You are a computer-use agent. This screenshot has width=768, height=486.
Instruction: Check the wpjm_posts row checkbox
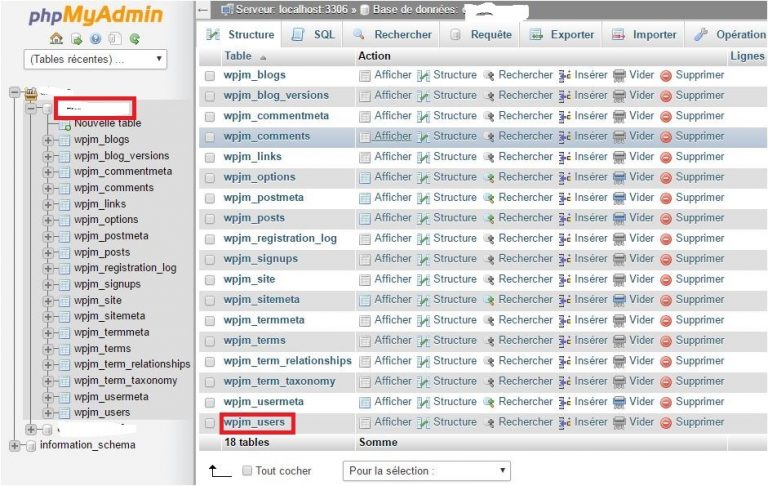coord(210,219)
